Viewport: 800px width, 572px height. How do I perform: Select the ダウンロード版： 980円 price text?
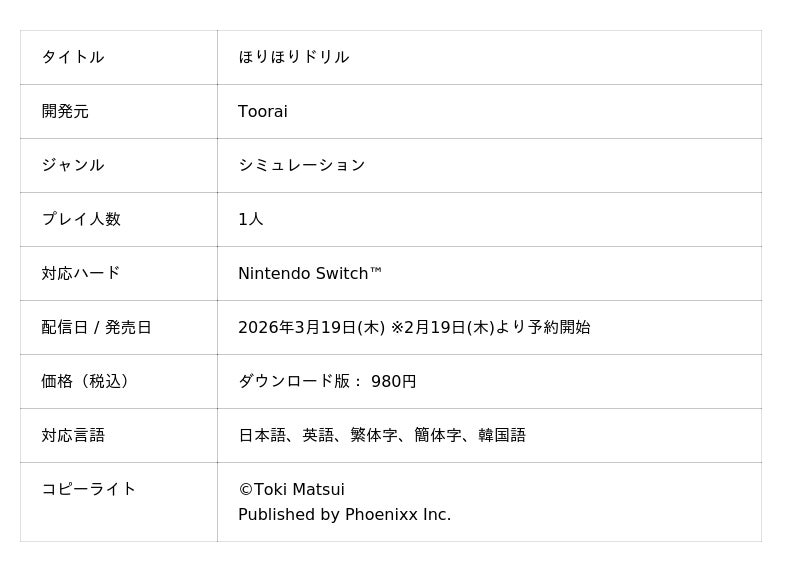(327, 381)
